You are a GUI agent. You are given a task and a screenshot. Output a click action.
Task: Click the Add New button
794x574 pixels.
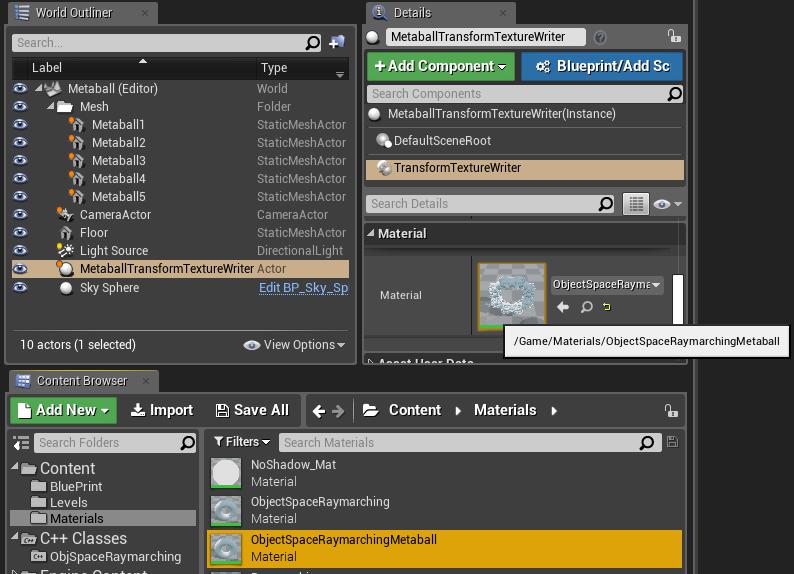pyautogui.click(x=63, y=410)
